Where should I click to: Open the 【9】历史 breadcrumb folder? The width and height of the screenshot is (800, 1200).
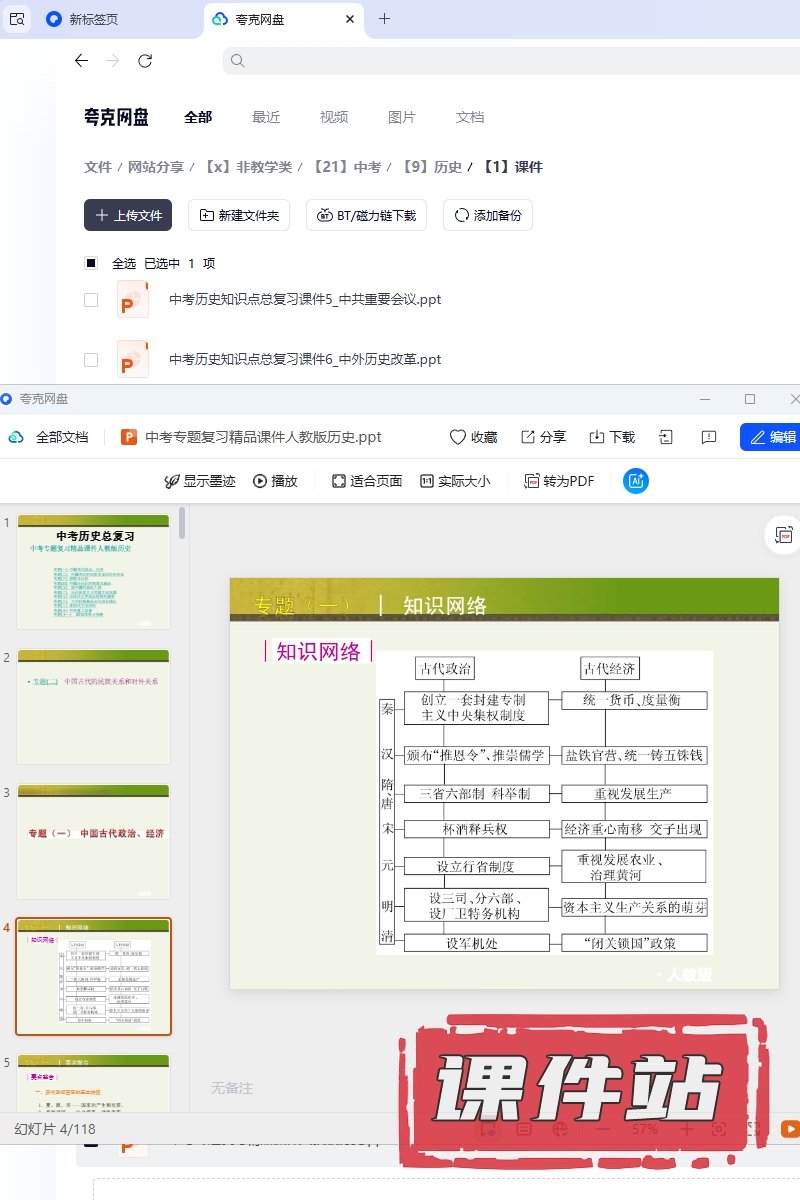432,167
